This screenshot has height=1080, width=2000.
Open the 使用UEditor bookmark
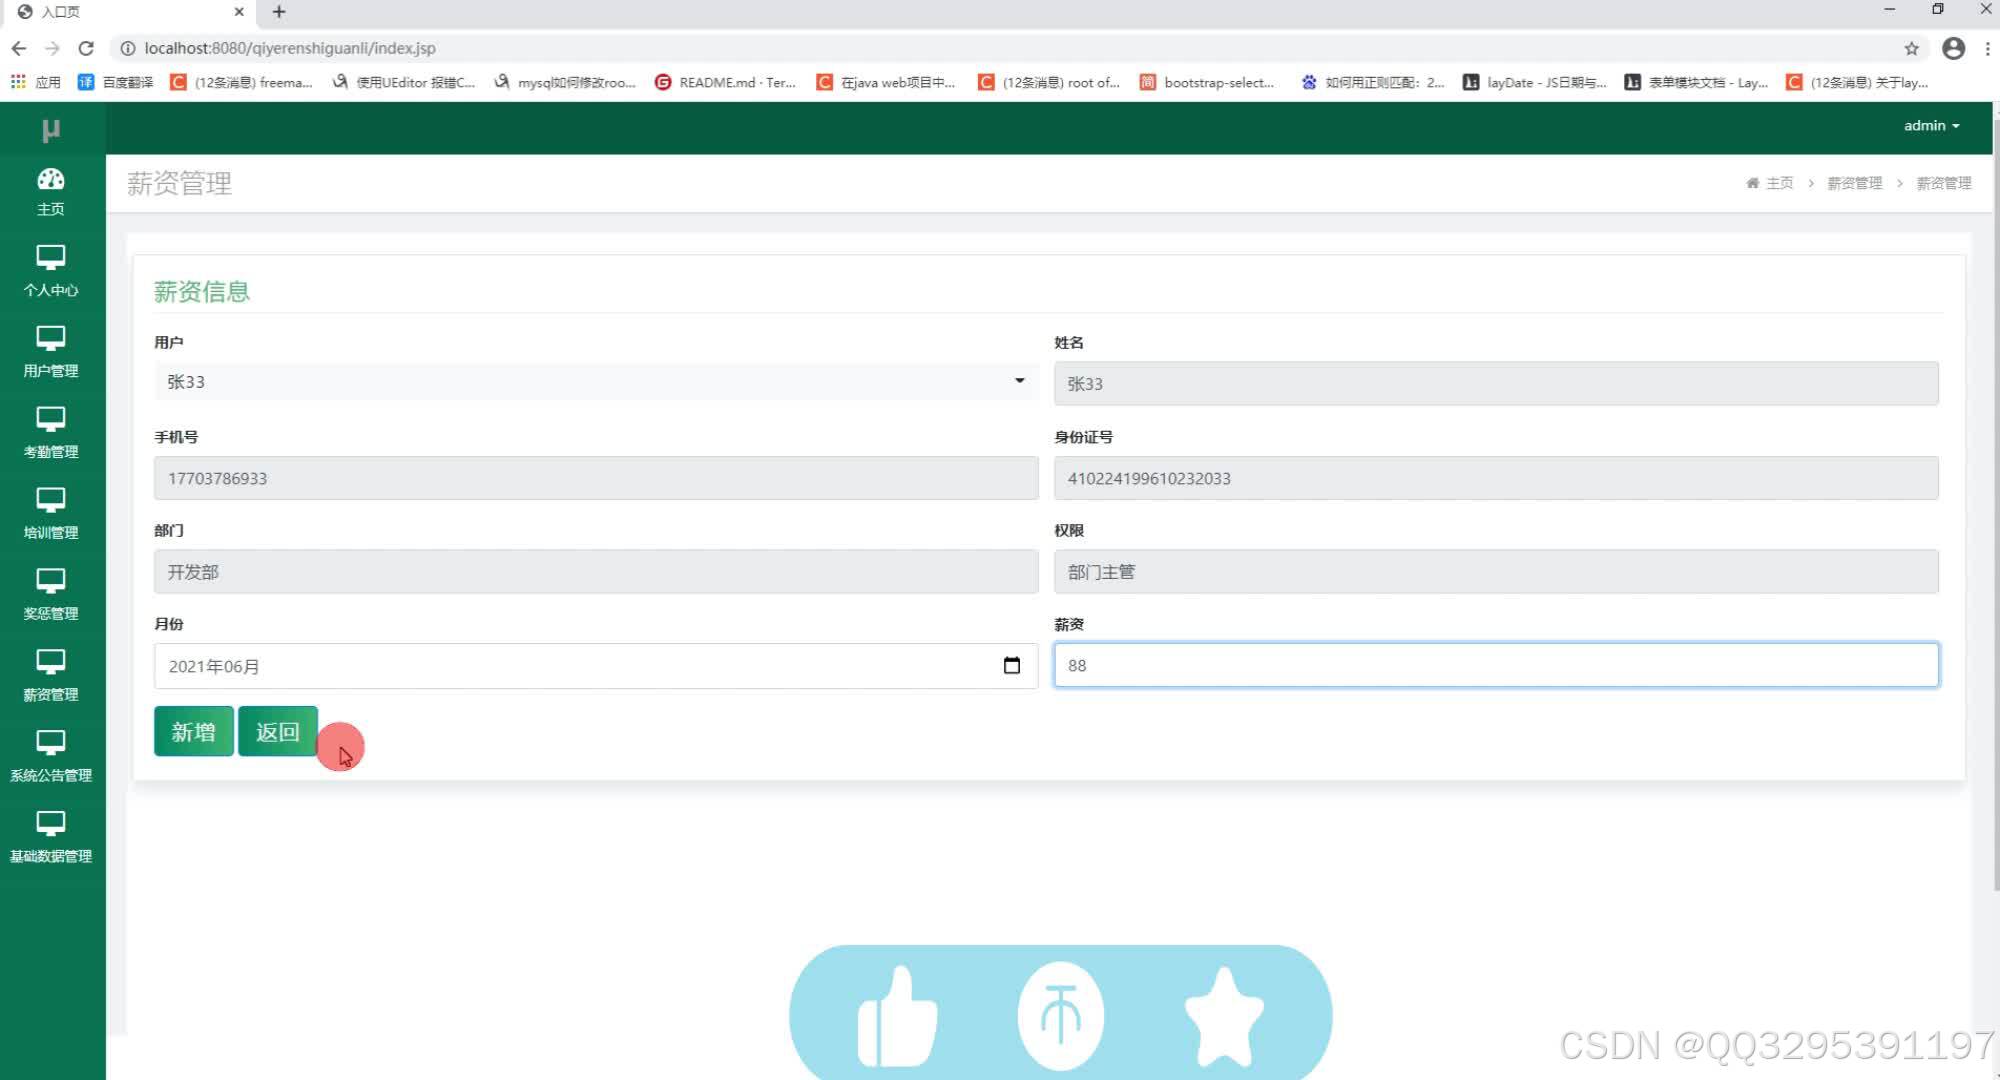pos(404,82)
